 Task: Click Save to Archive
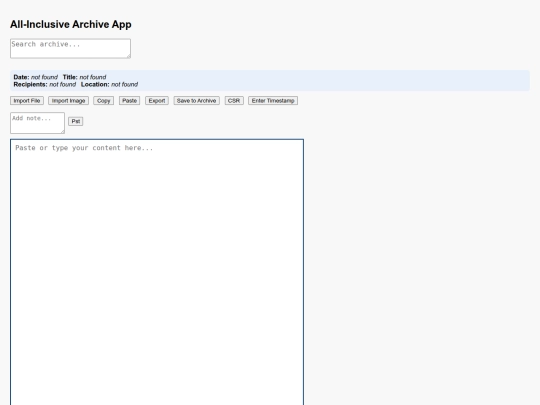197,101
